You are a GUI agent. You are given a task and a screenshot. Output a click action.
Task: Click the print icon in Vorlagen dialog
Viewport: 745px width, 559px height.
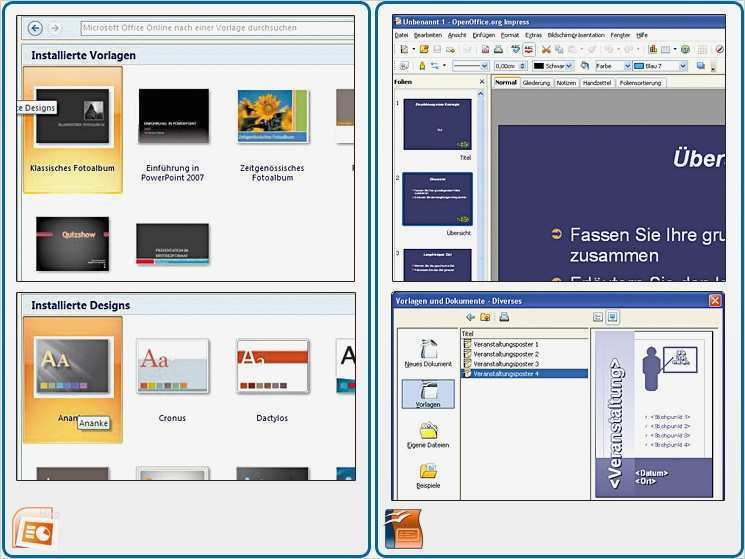(504, 317)
